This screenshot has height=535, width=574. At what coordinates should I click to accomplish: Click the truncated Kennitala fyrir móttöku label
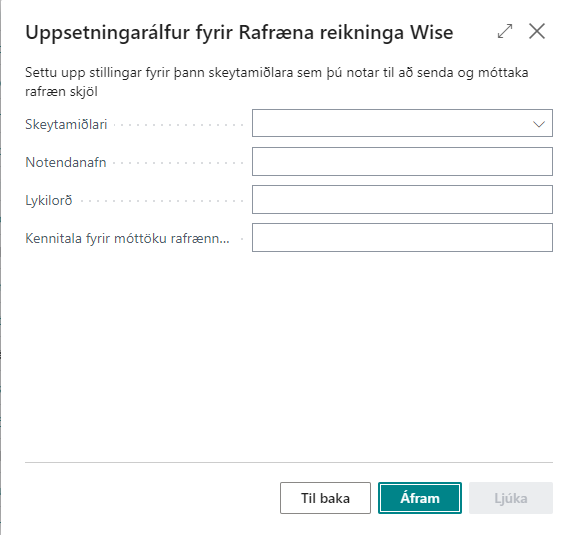pyautogui.click(x=127, y=238)
